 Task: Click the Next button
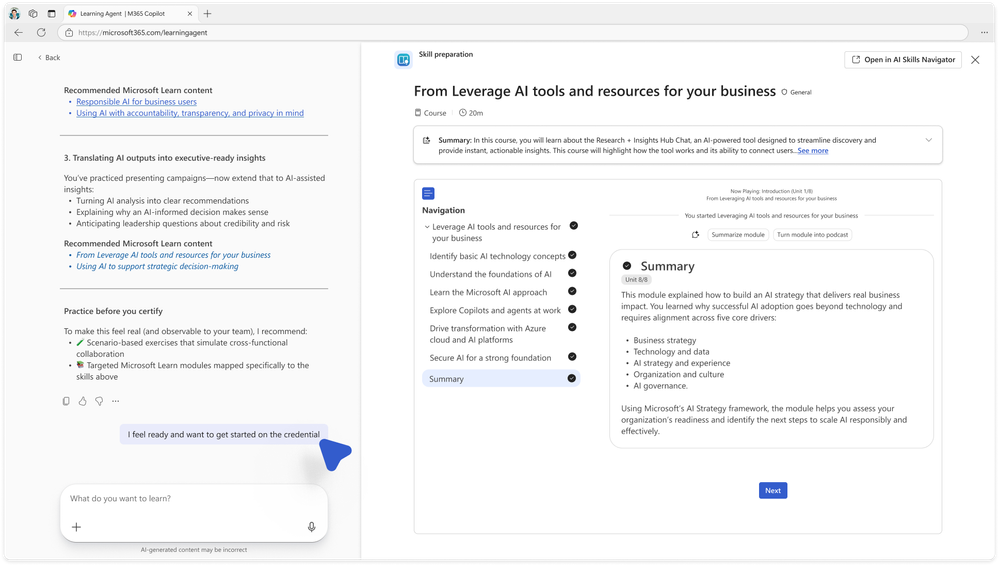pyautogui.click(x=773, y=490)
